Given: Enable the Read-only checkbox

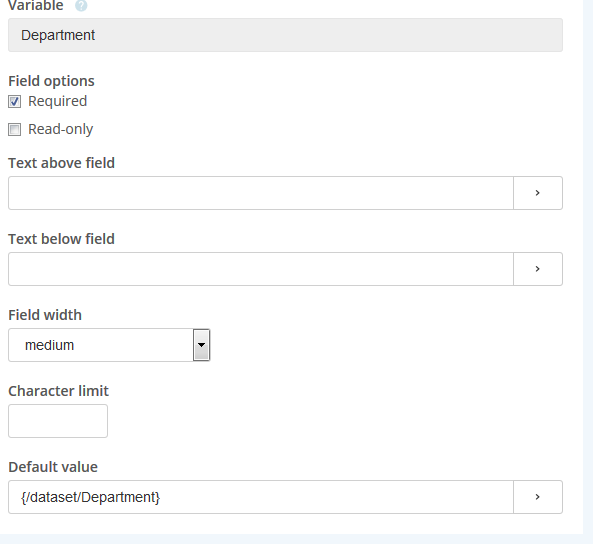Looking at the screenshot, I should 14,130.
